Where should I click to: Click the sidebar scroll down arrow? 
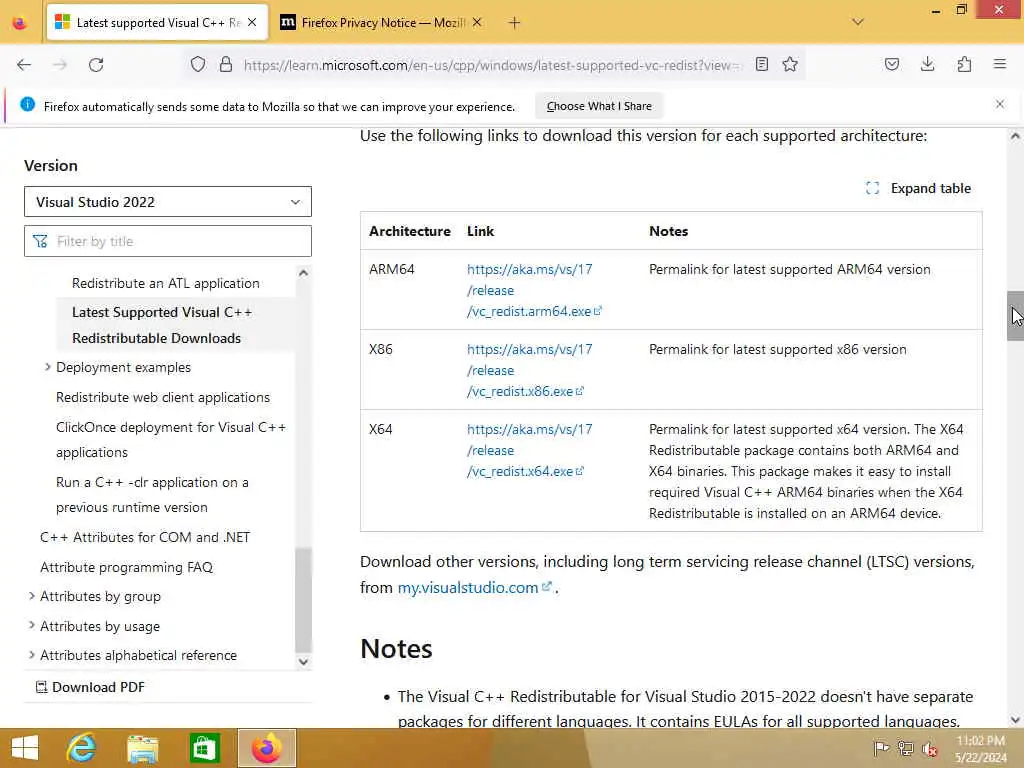coord(303,662)
